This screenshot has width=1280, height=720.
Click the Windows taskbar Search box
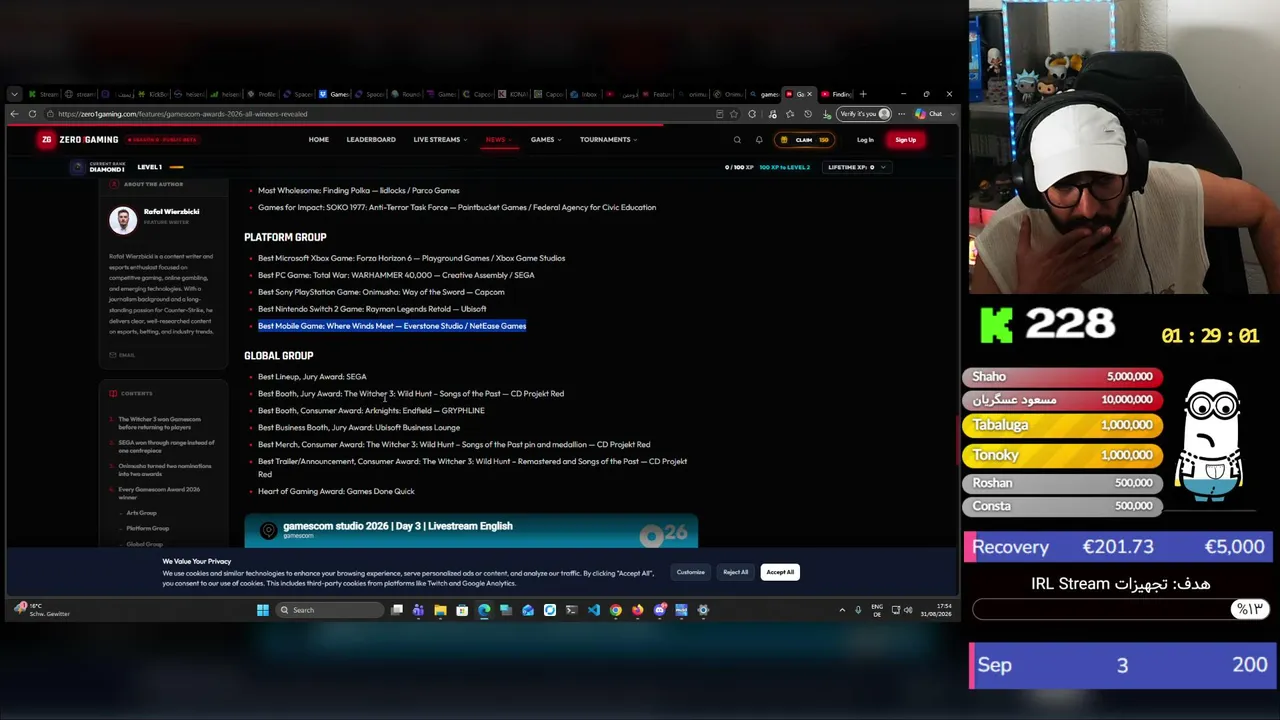(331, 610)
